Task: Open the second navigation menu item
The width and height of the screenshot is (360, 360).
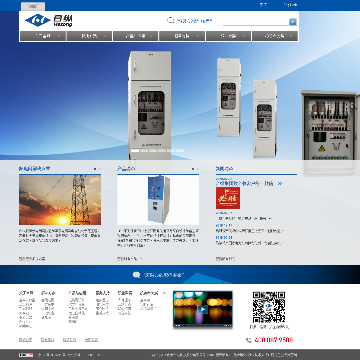Action: [x=89, y=36]
